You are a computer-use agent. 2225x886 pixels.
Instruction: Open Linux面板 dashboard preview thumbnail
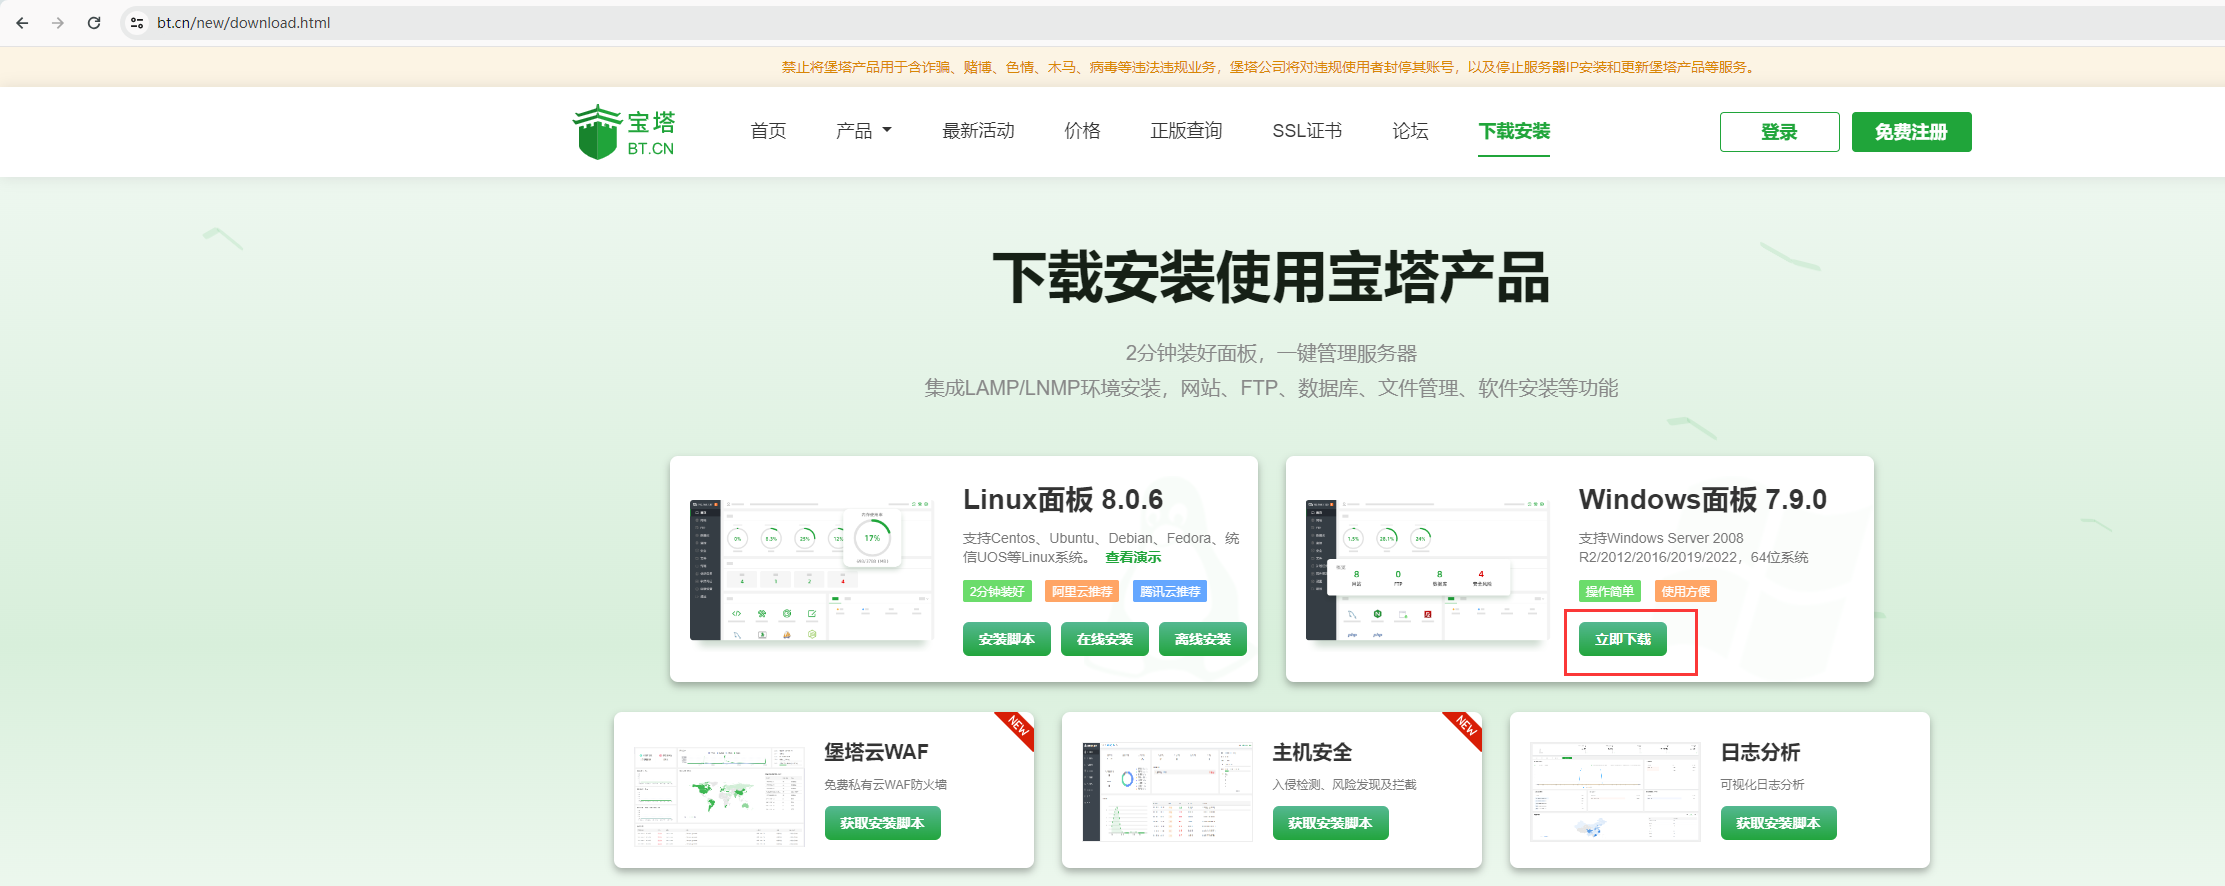tap(811, 569)
